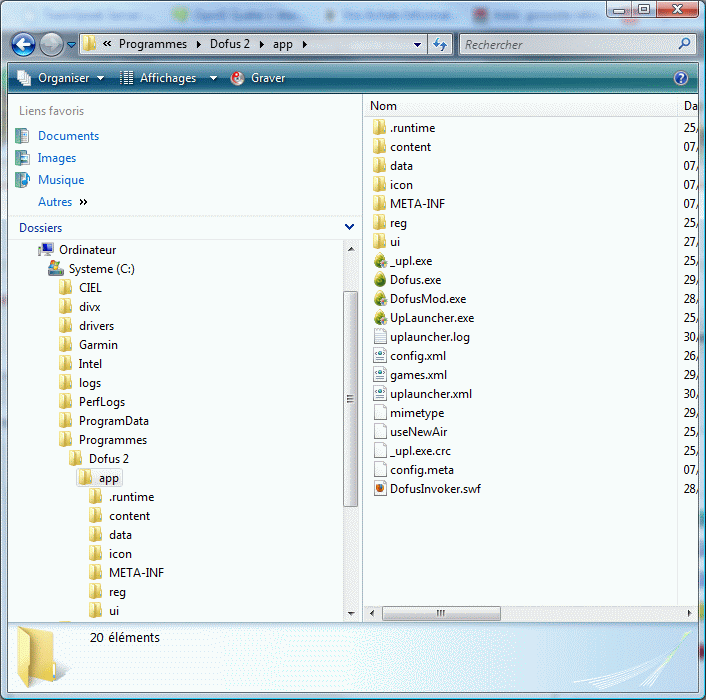The width and height of the screenshot is (706, 700).
Task: Select the .runtime folder icon in list
Action: (x=380, y=127)
